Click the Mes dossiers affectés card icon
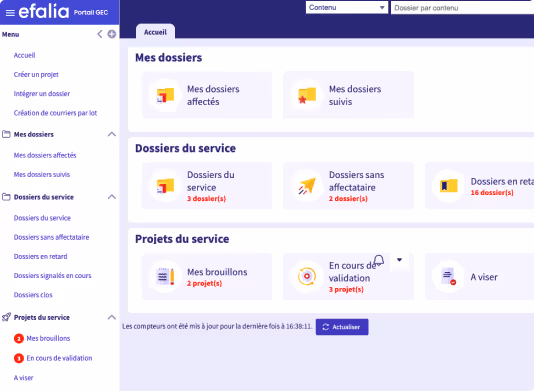 point(165,95)
